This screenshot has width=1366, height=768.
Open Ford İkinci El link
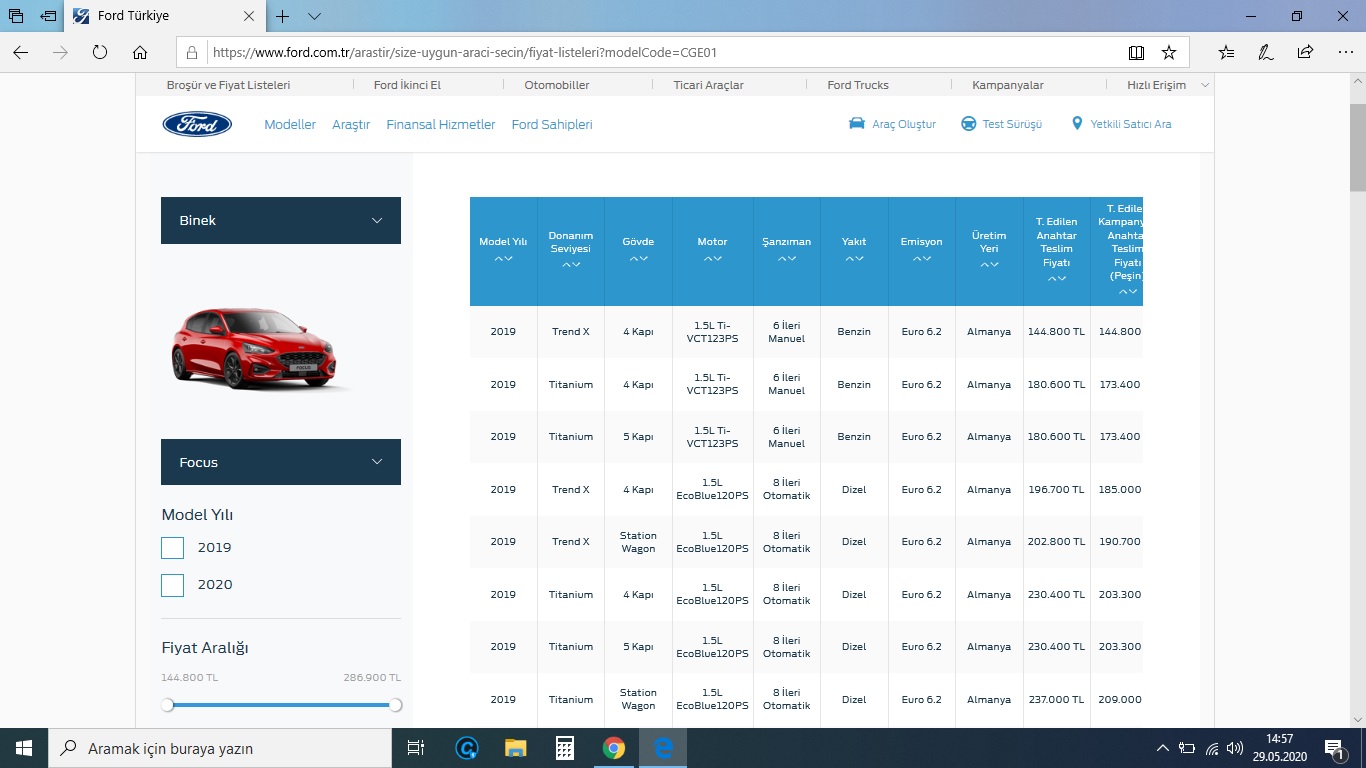407,85
